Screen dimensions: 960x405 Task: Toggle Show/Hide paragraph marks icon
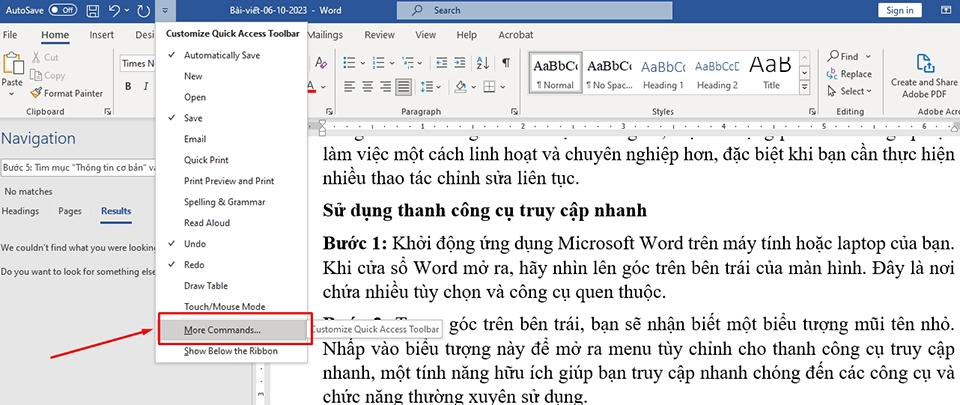[506, 62]
